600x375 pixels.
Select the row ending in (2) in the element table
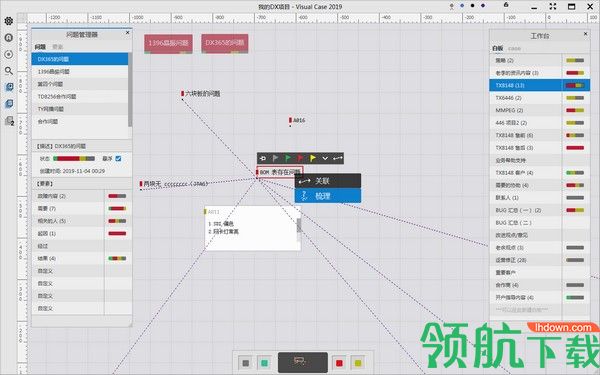pos(82,196)
